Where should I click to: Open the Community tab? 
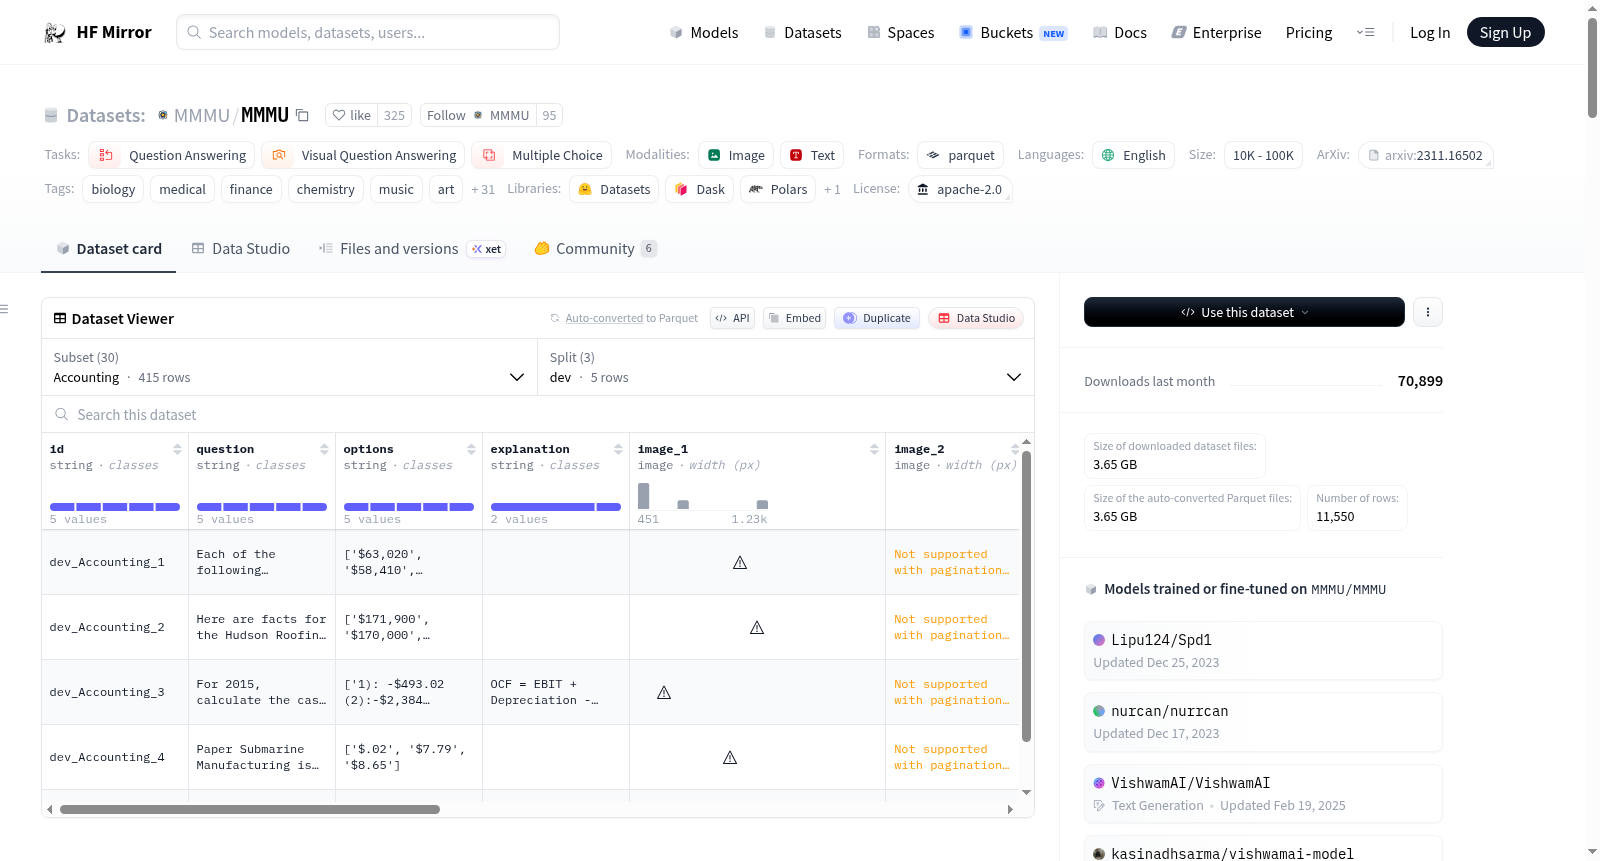tap(596, 249)
